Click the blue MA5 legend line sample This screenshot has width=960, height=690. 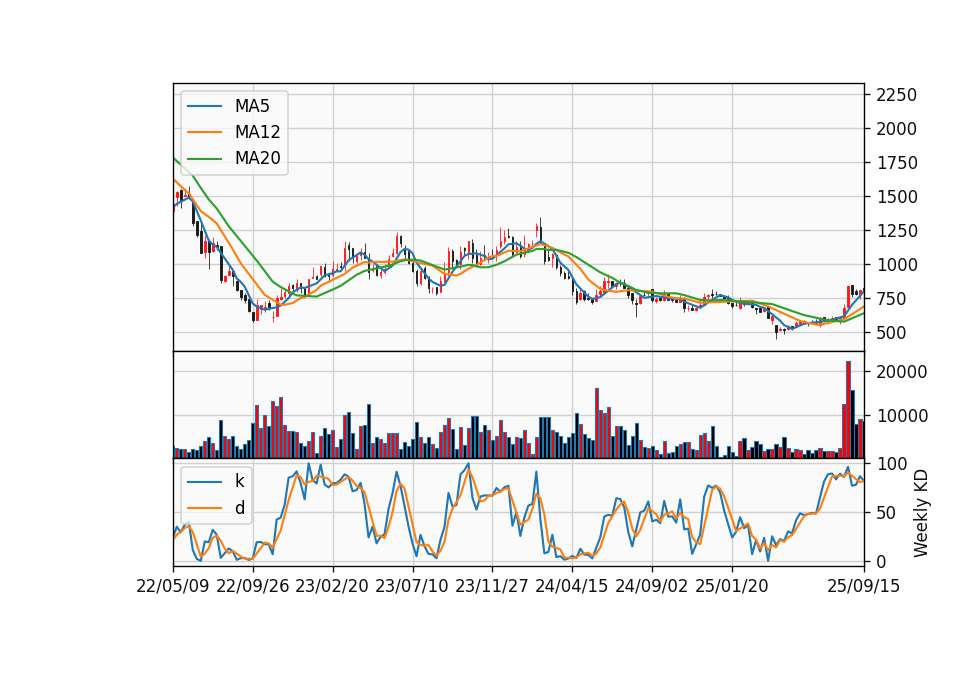click(204, 106)
